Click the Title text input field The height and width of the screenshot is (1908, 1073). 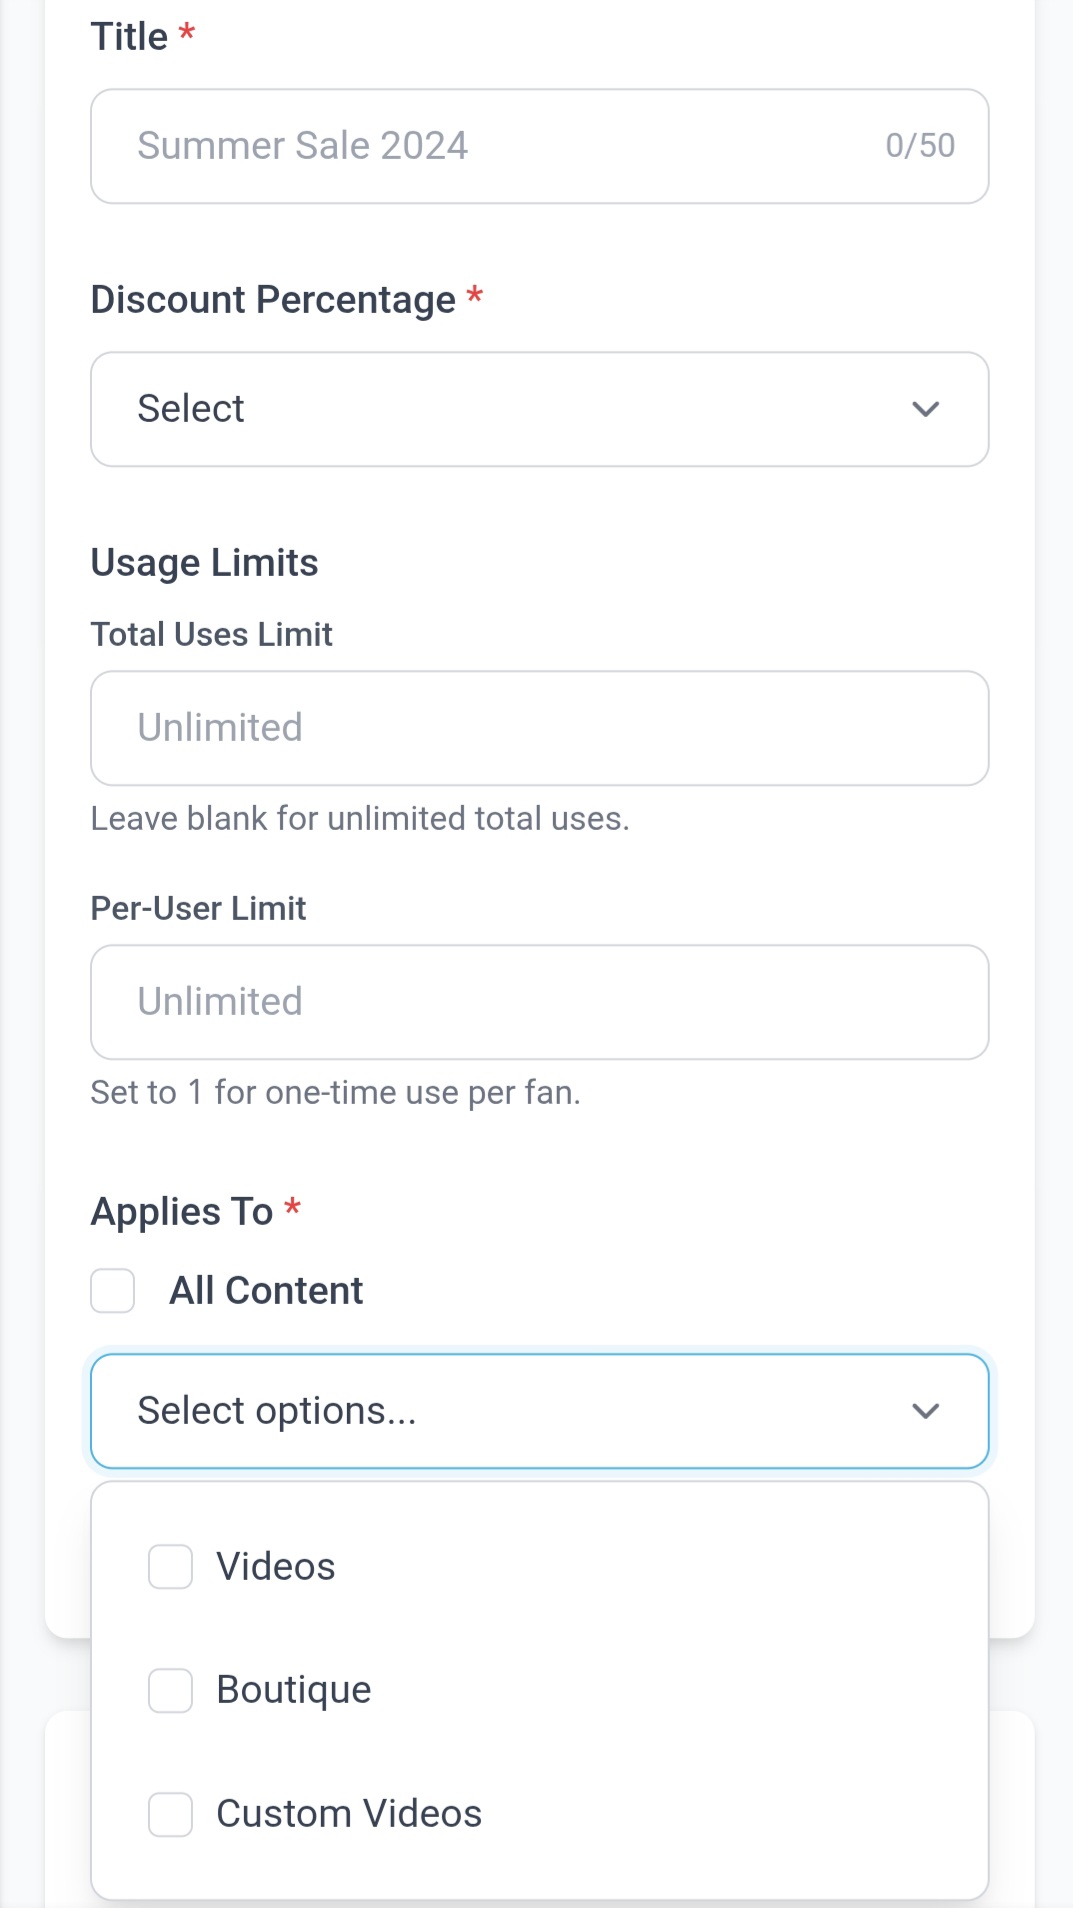[x=500, y=146]
